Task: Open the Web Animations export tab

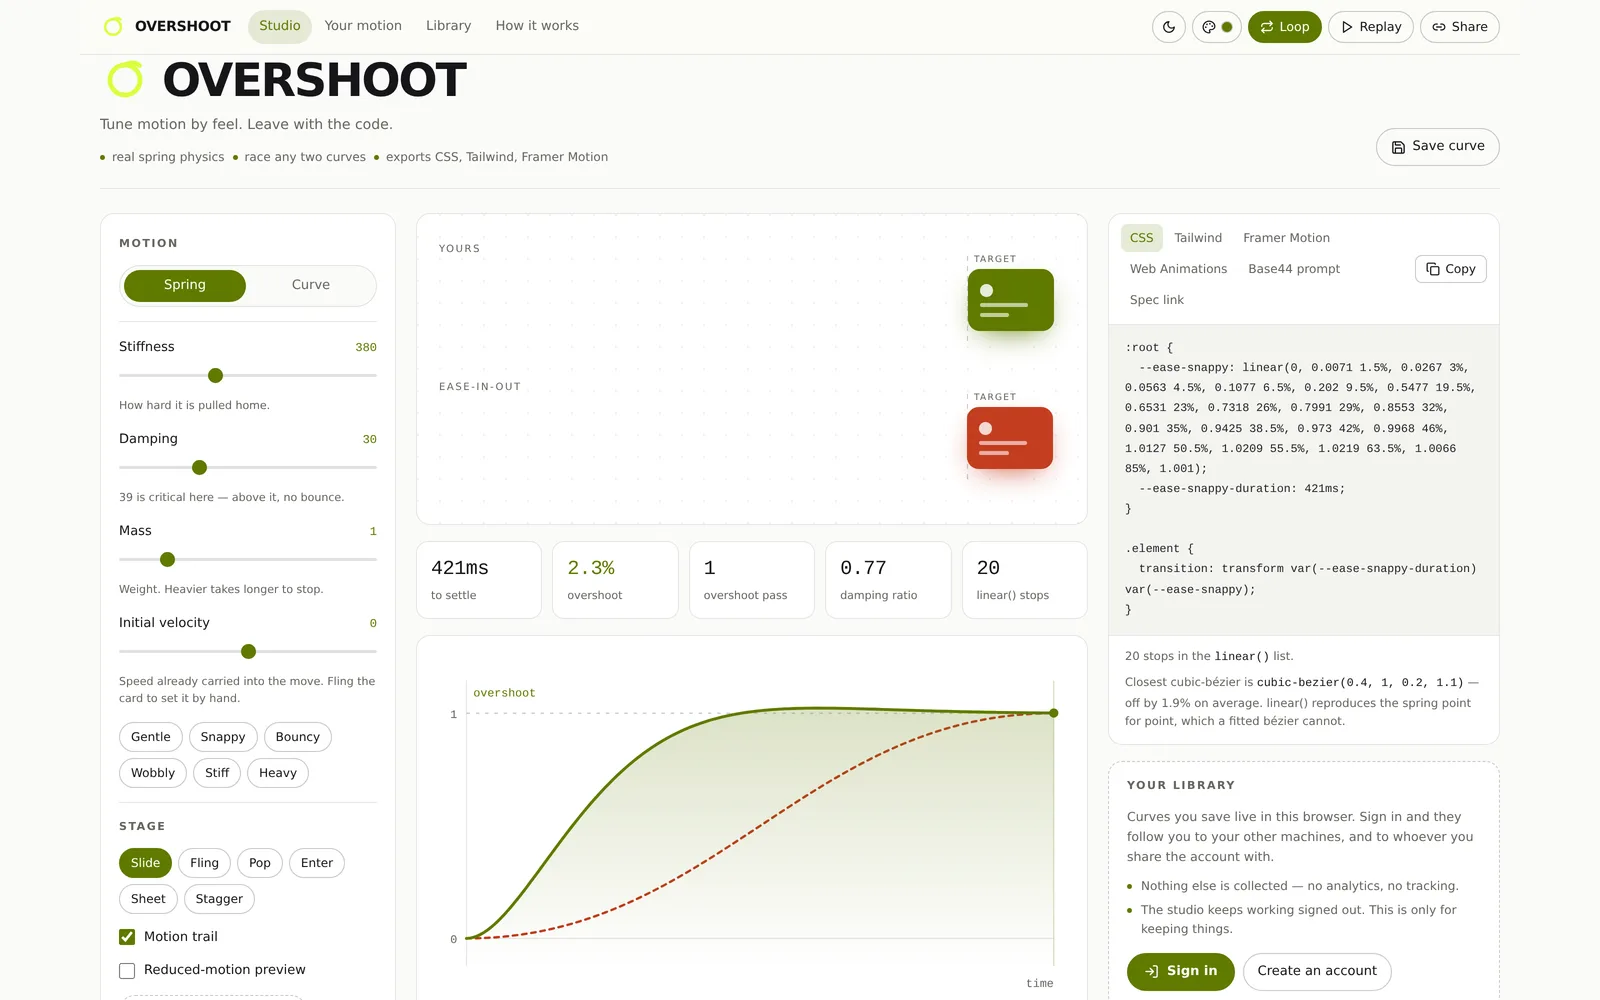Action: point(1178,269)
